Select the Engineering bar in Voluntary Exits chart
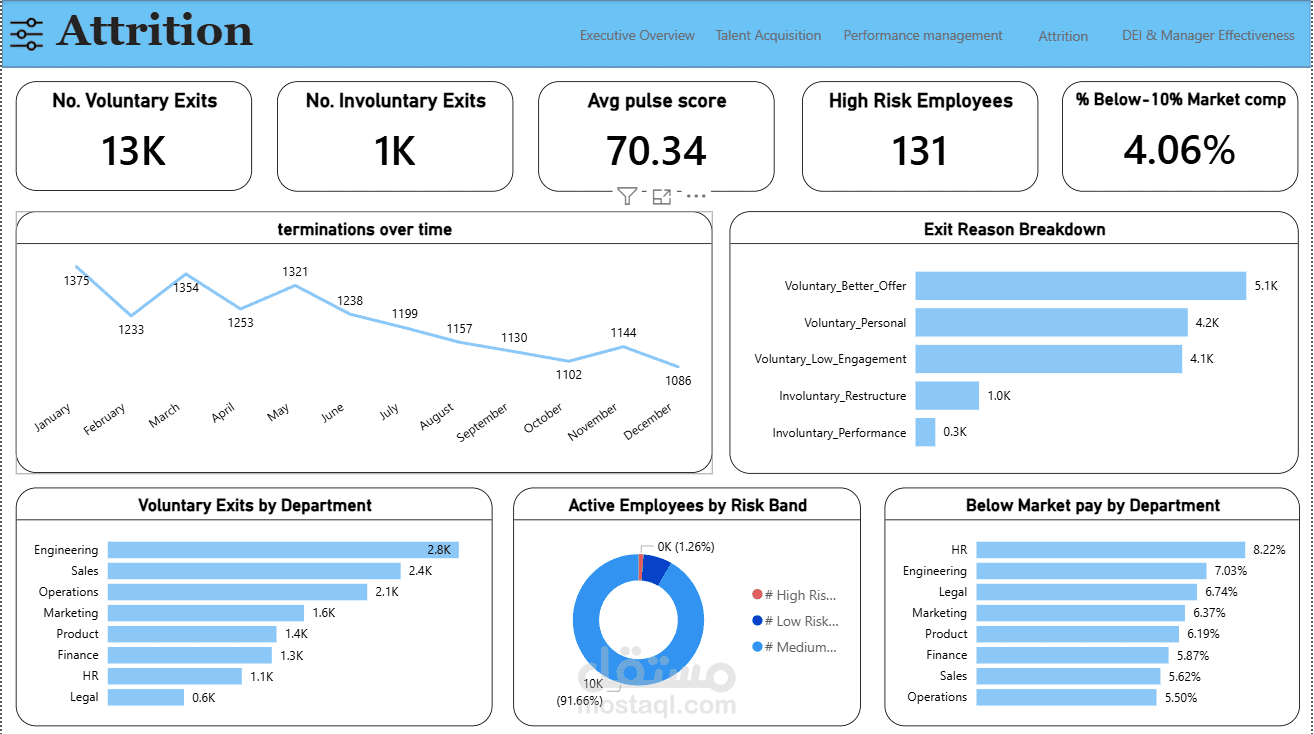The width and height of the screenshot is (1314, 734). point(283,550)
